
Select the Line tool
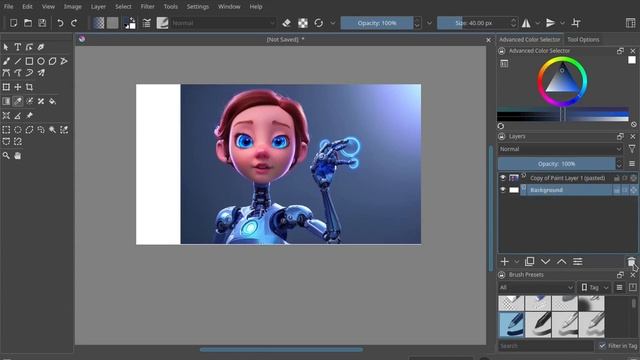pos(18,61)
